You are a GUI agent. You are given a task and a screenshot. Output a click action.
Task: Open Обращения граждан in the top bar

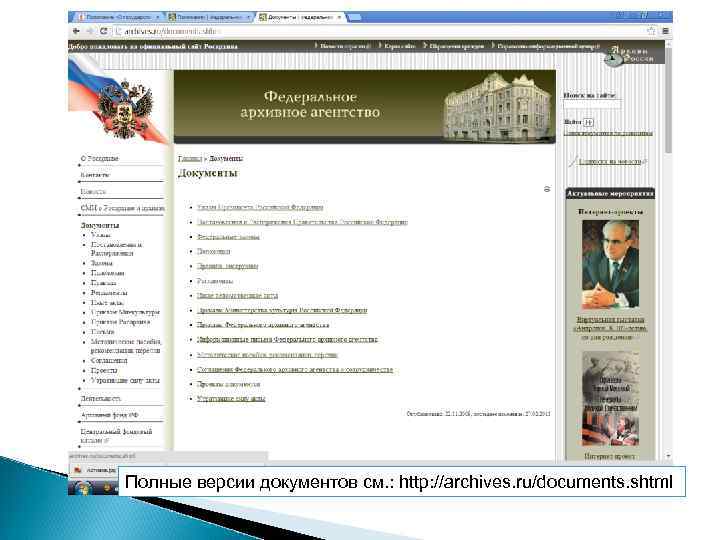[456, 46]
